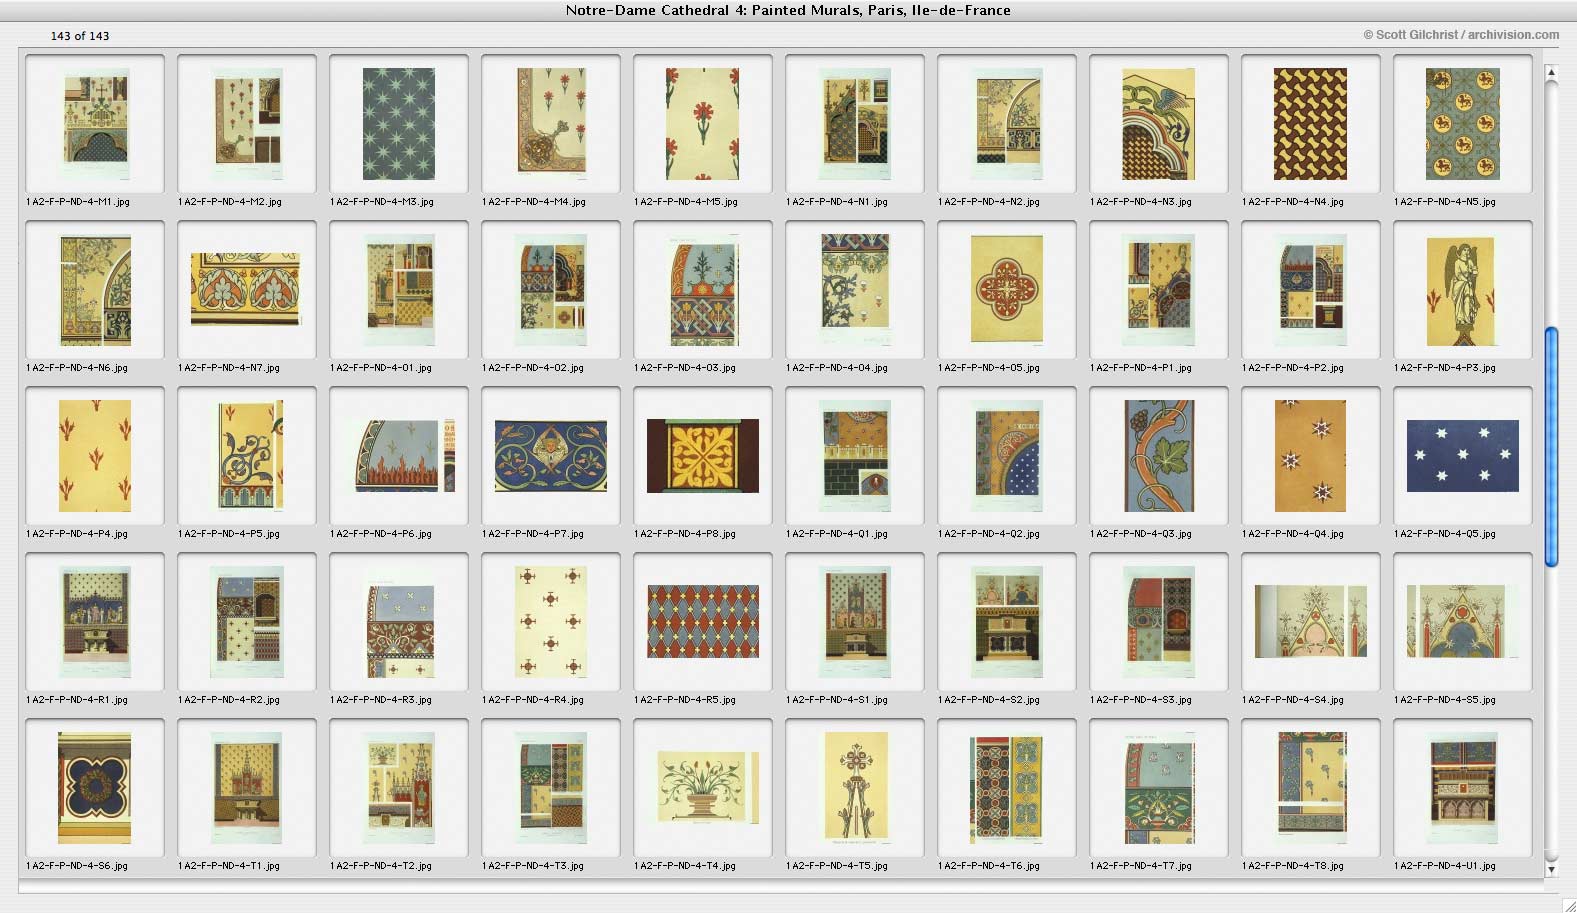Click the label 1A2-F-P-ND-4-S3.jpg

1141,700
